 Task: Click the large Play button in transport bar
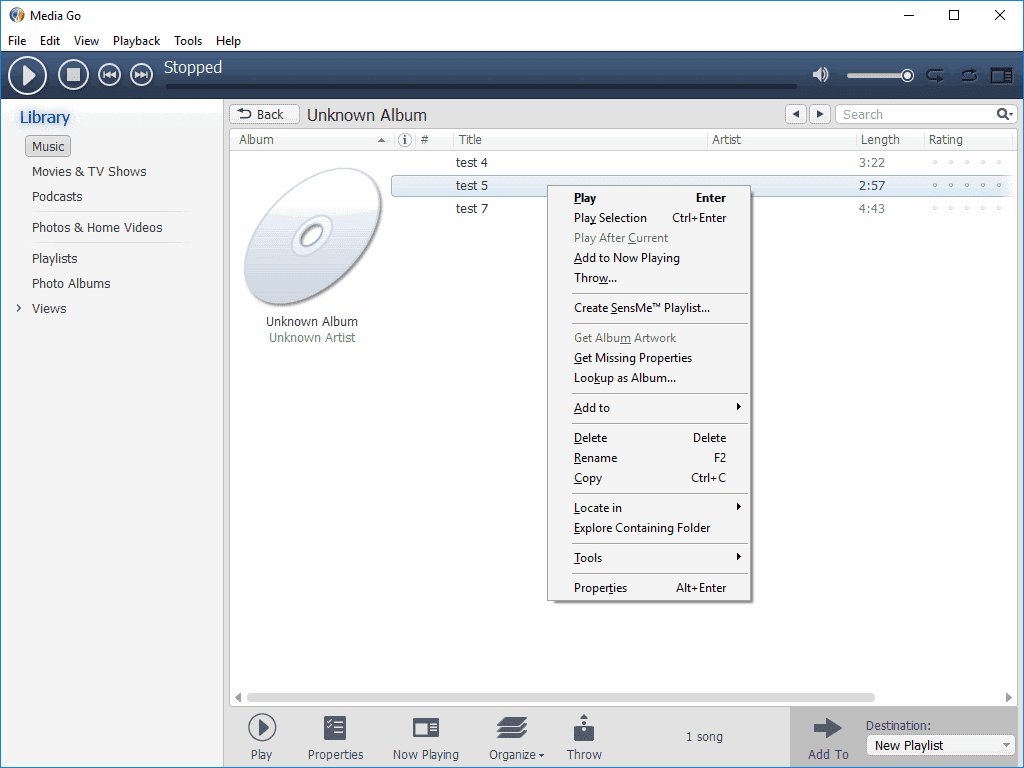point(27,76)
